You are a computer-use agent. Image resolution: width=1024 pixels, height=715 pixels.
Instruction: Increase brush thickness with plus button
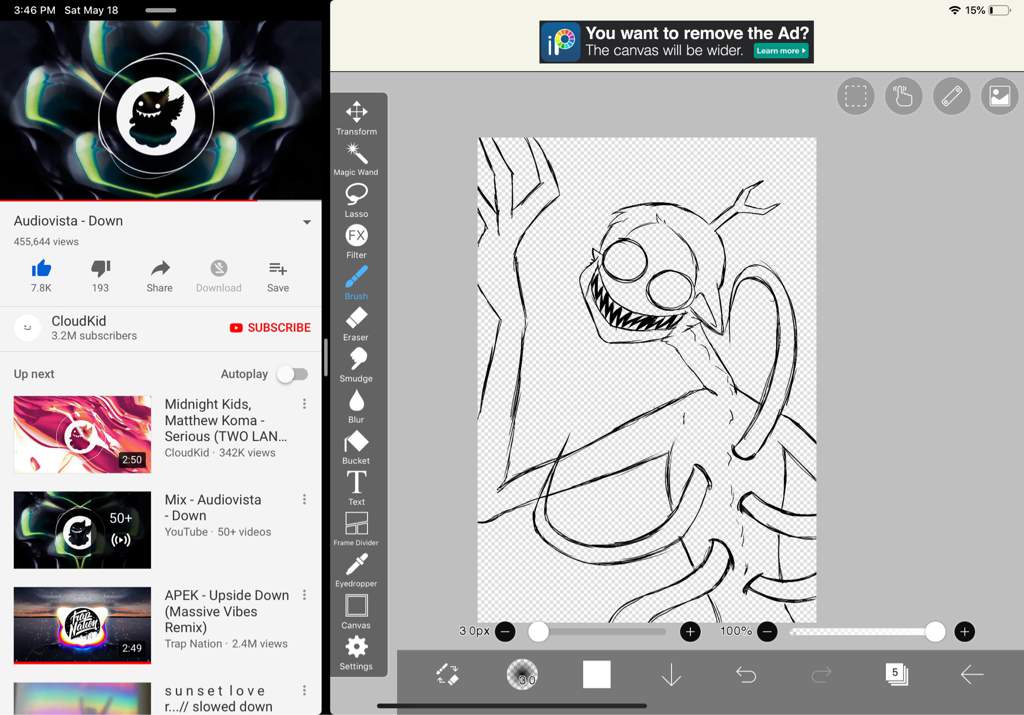690,631
